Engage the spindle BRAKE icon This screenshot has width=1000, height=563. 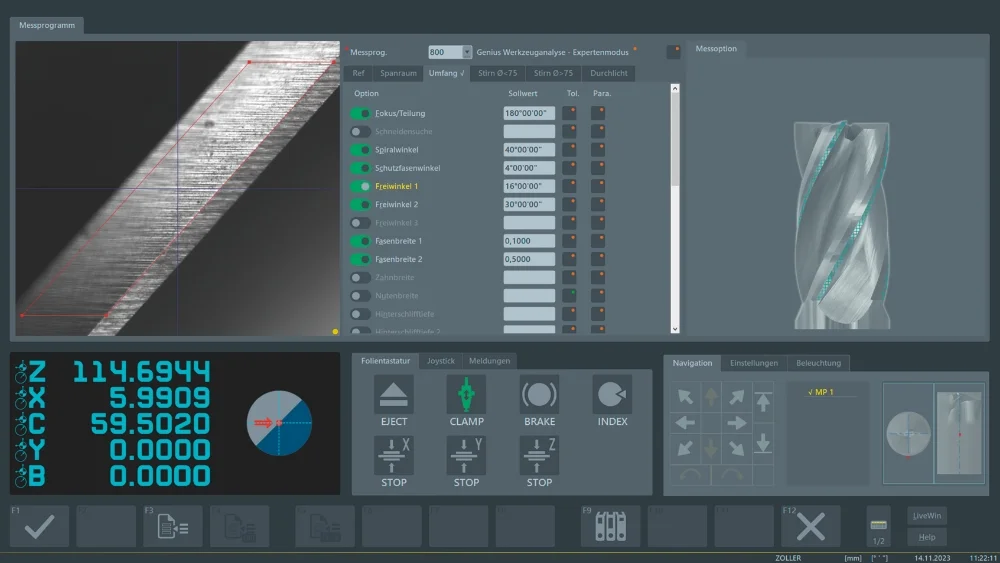tap(539, 395)
